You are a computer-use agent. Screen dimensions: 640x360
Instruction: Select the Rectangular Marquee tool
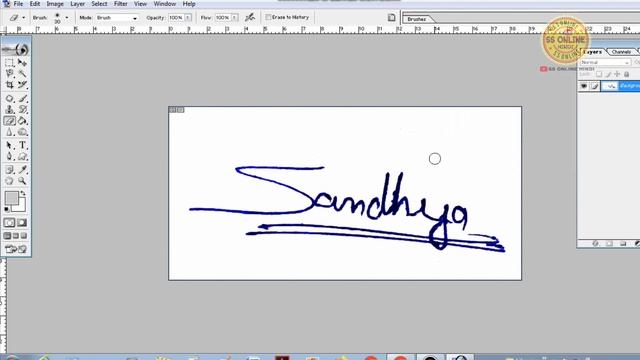[9, 62]
